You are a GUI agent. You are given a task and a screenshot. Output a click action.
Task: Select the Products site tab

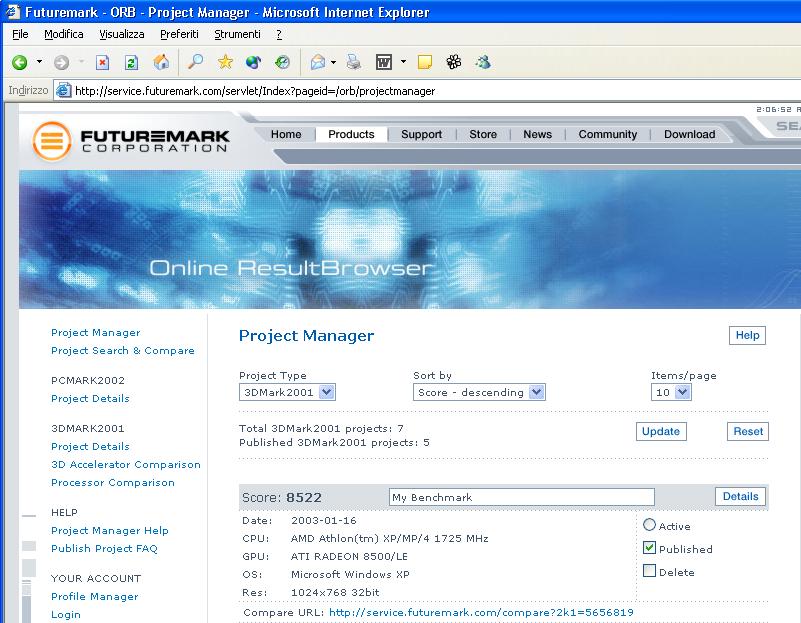point(351,134)
